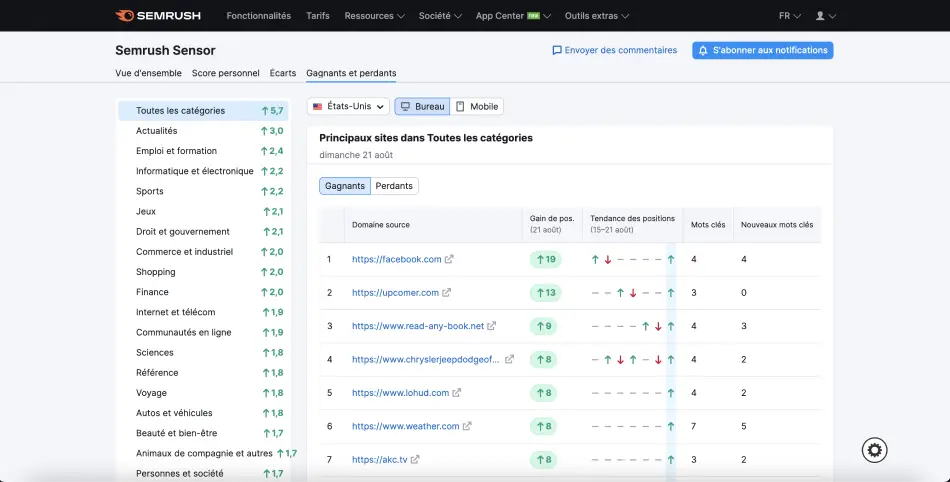Select Commerce et industriel category
The image size is (950, 482).
(x=203, y=252)
